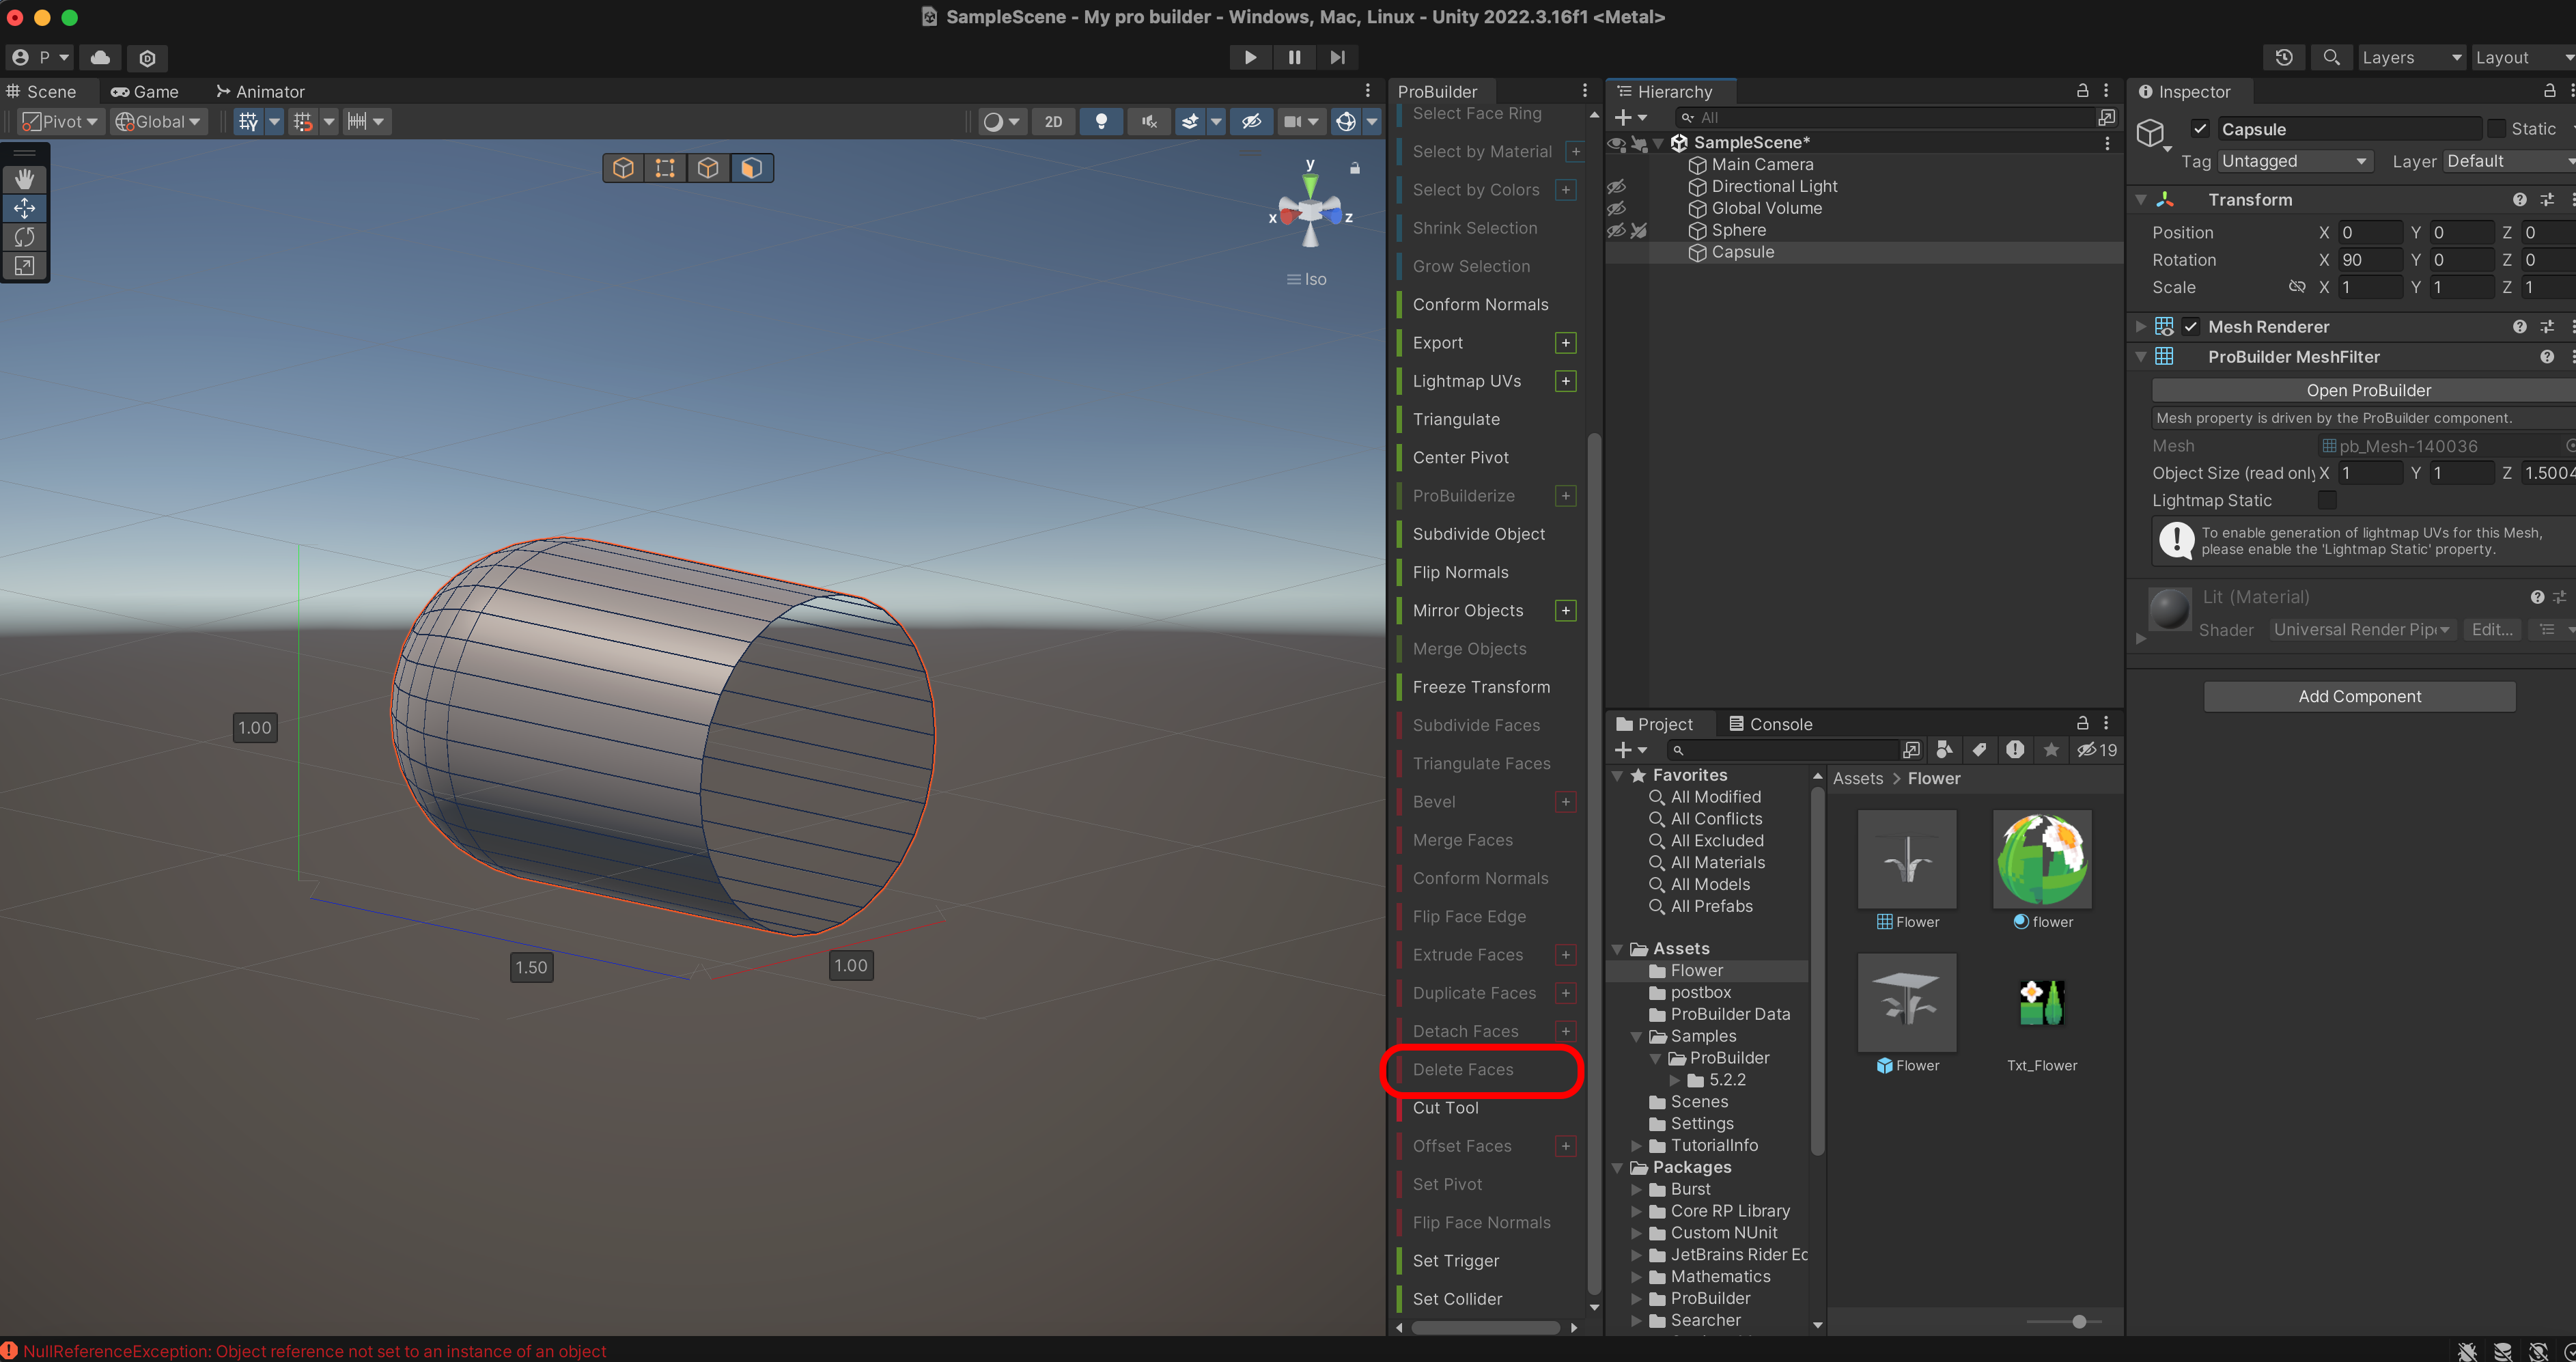Switch to the Game tab
The image size is (2576, 1362).
click(145, 92)
